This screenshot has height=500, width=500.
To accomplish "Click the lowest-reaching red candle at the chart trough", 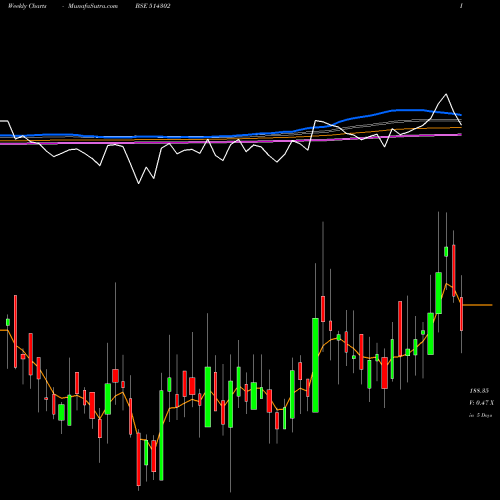I will (x=139, y=459).
